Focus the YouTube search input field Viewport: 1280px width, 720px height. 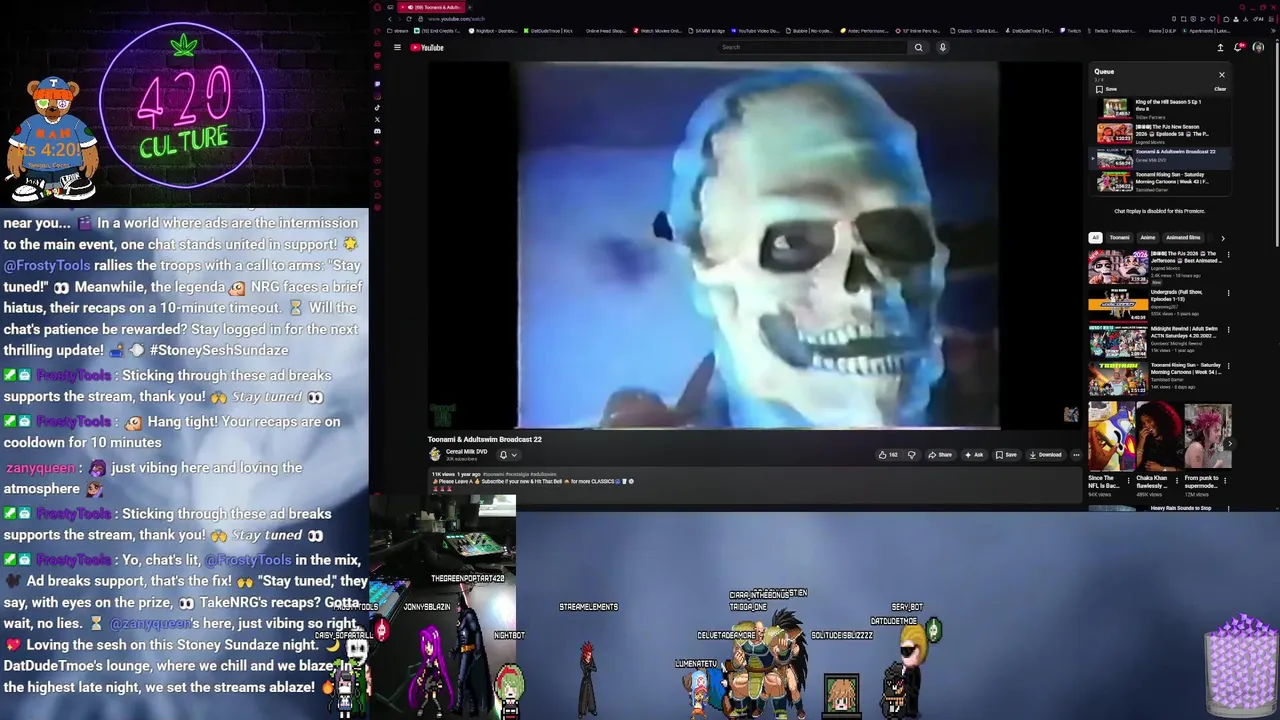[813, 47]
